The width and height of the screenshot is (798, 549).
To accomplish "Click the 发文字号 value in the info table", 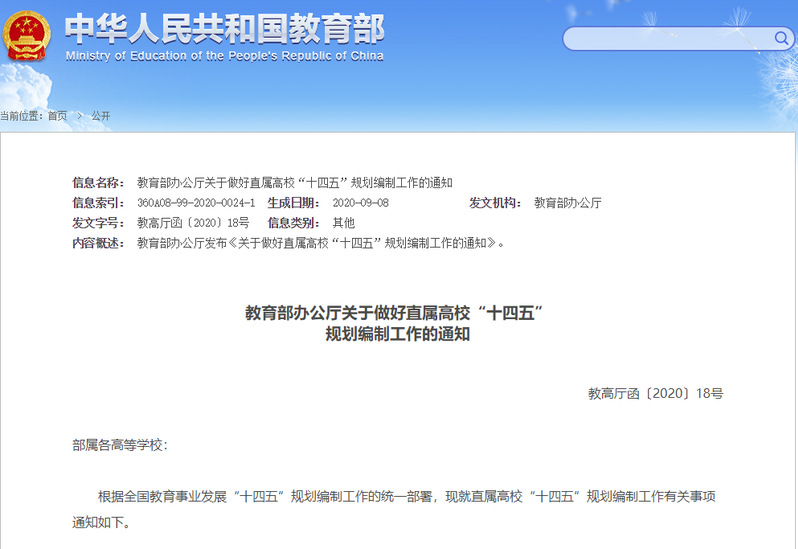I will point(193,223).
